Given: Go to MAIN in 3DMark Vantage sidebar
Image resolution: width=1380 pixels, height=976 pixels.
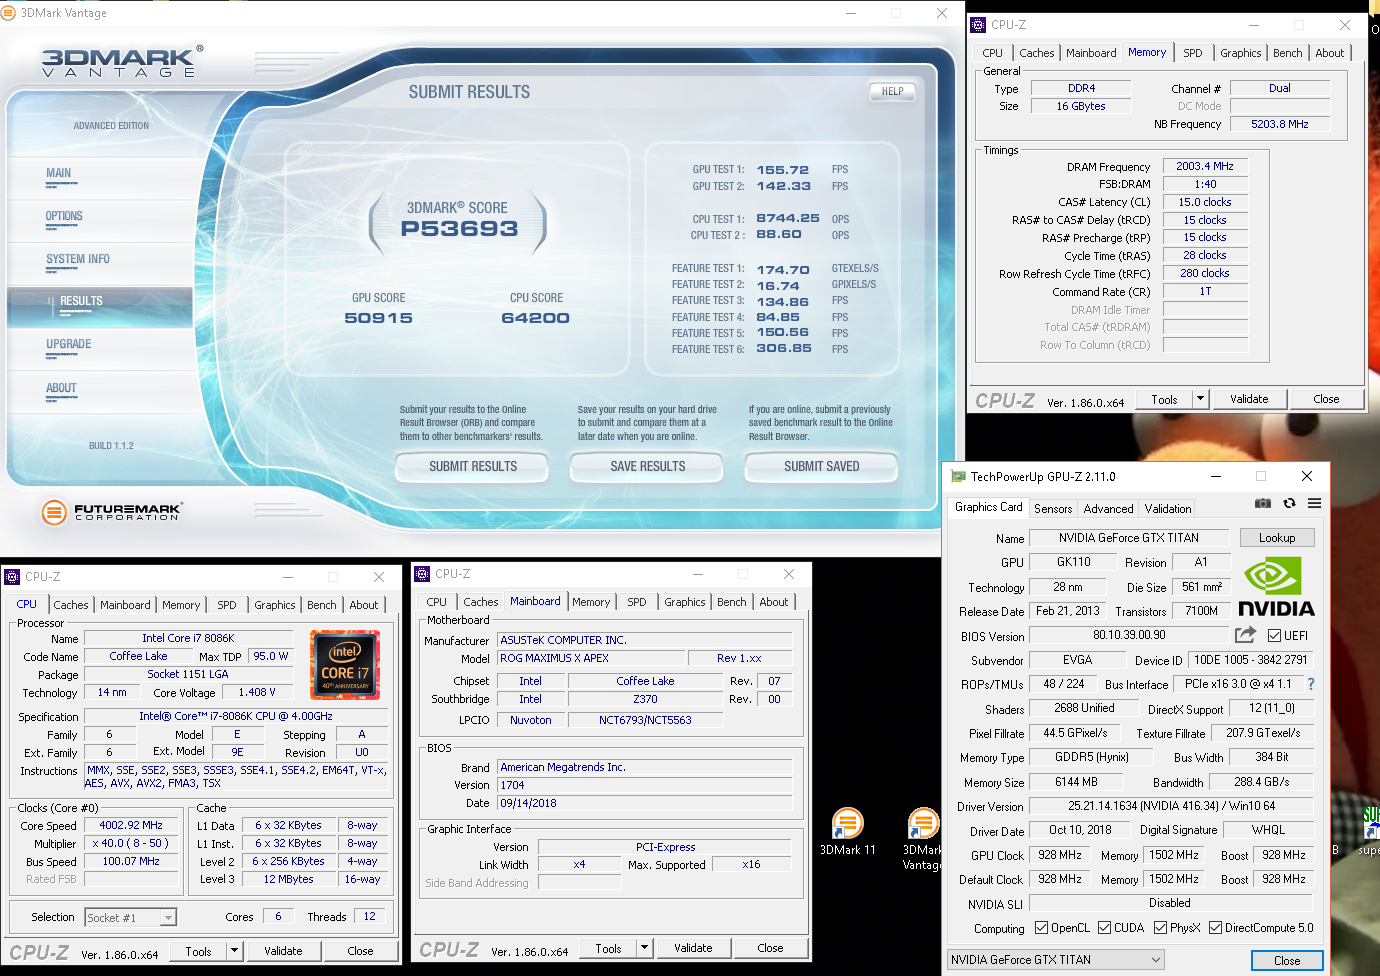Looking at the screenshot, I should click(59, 174).
